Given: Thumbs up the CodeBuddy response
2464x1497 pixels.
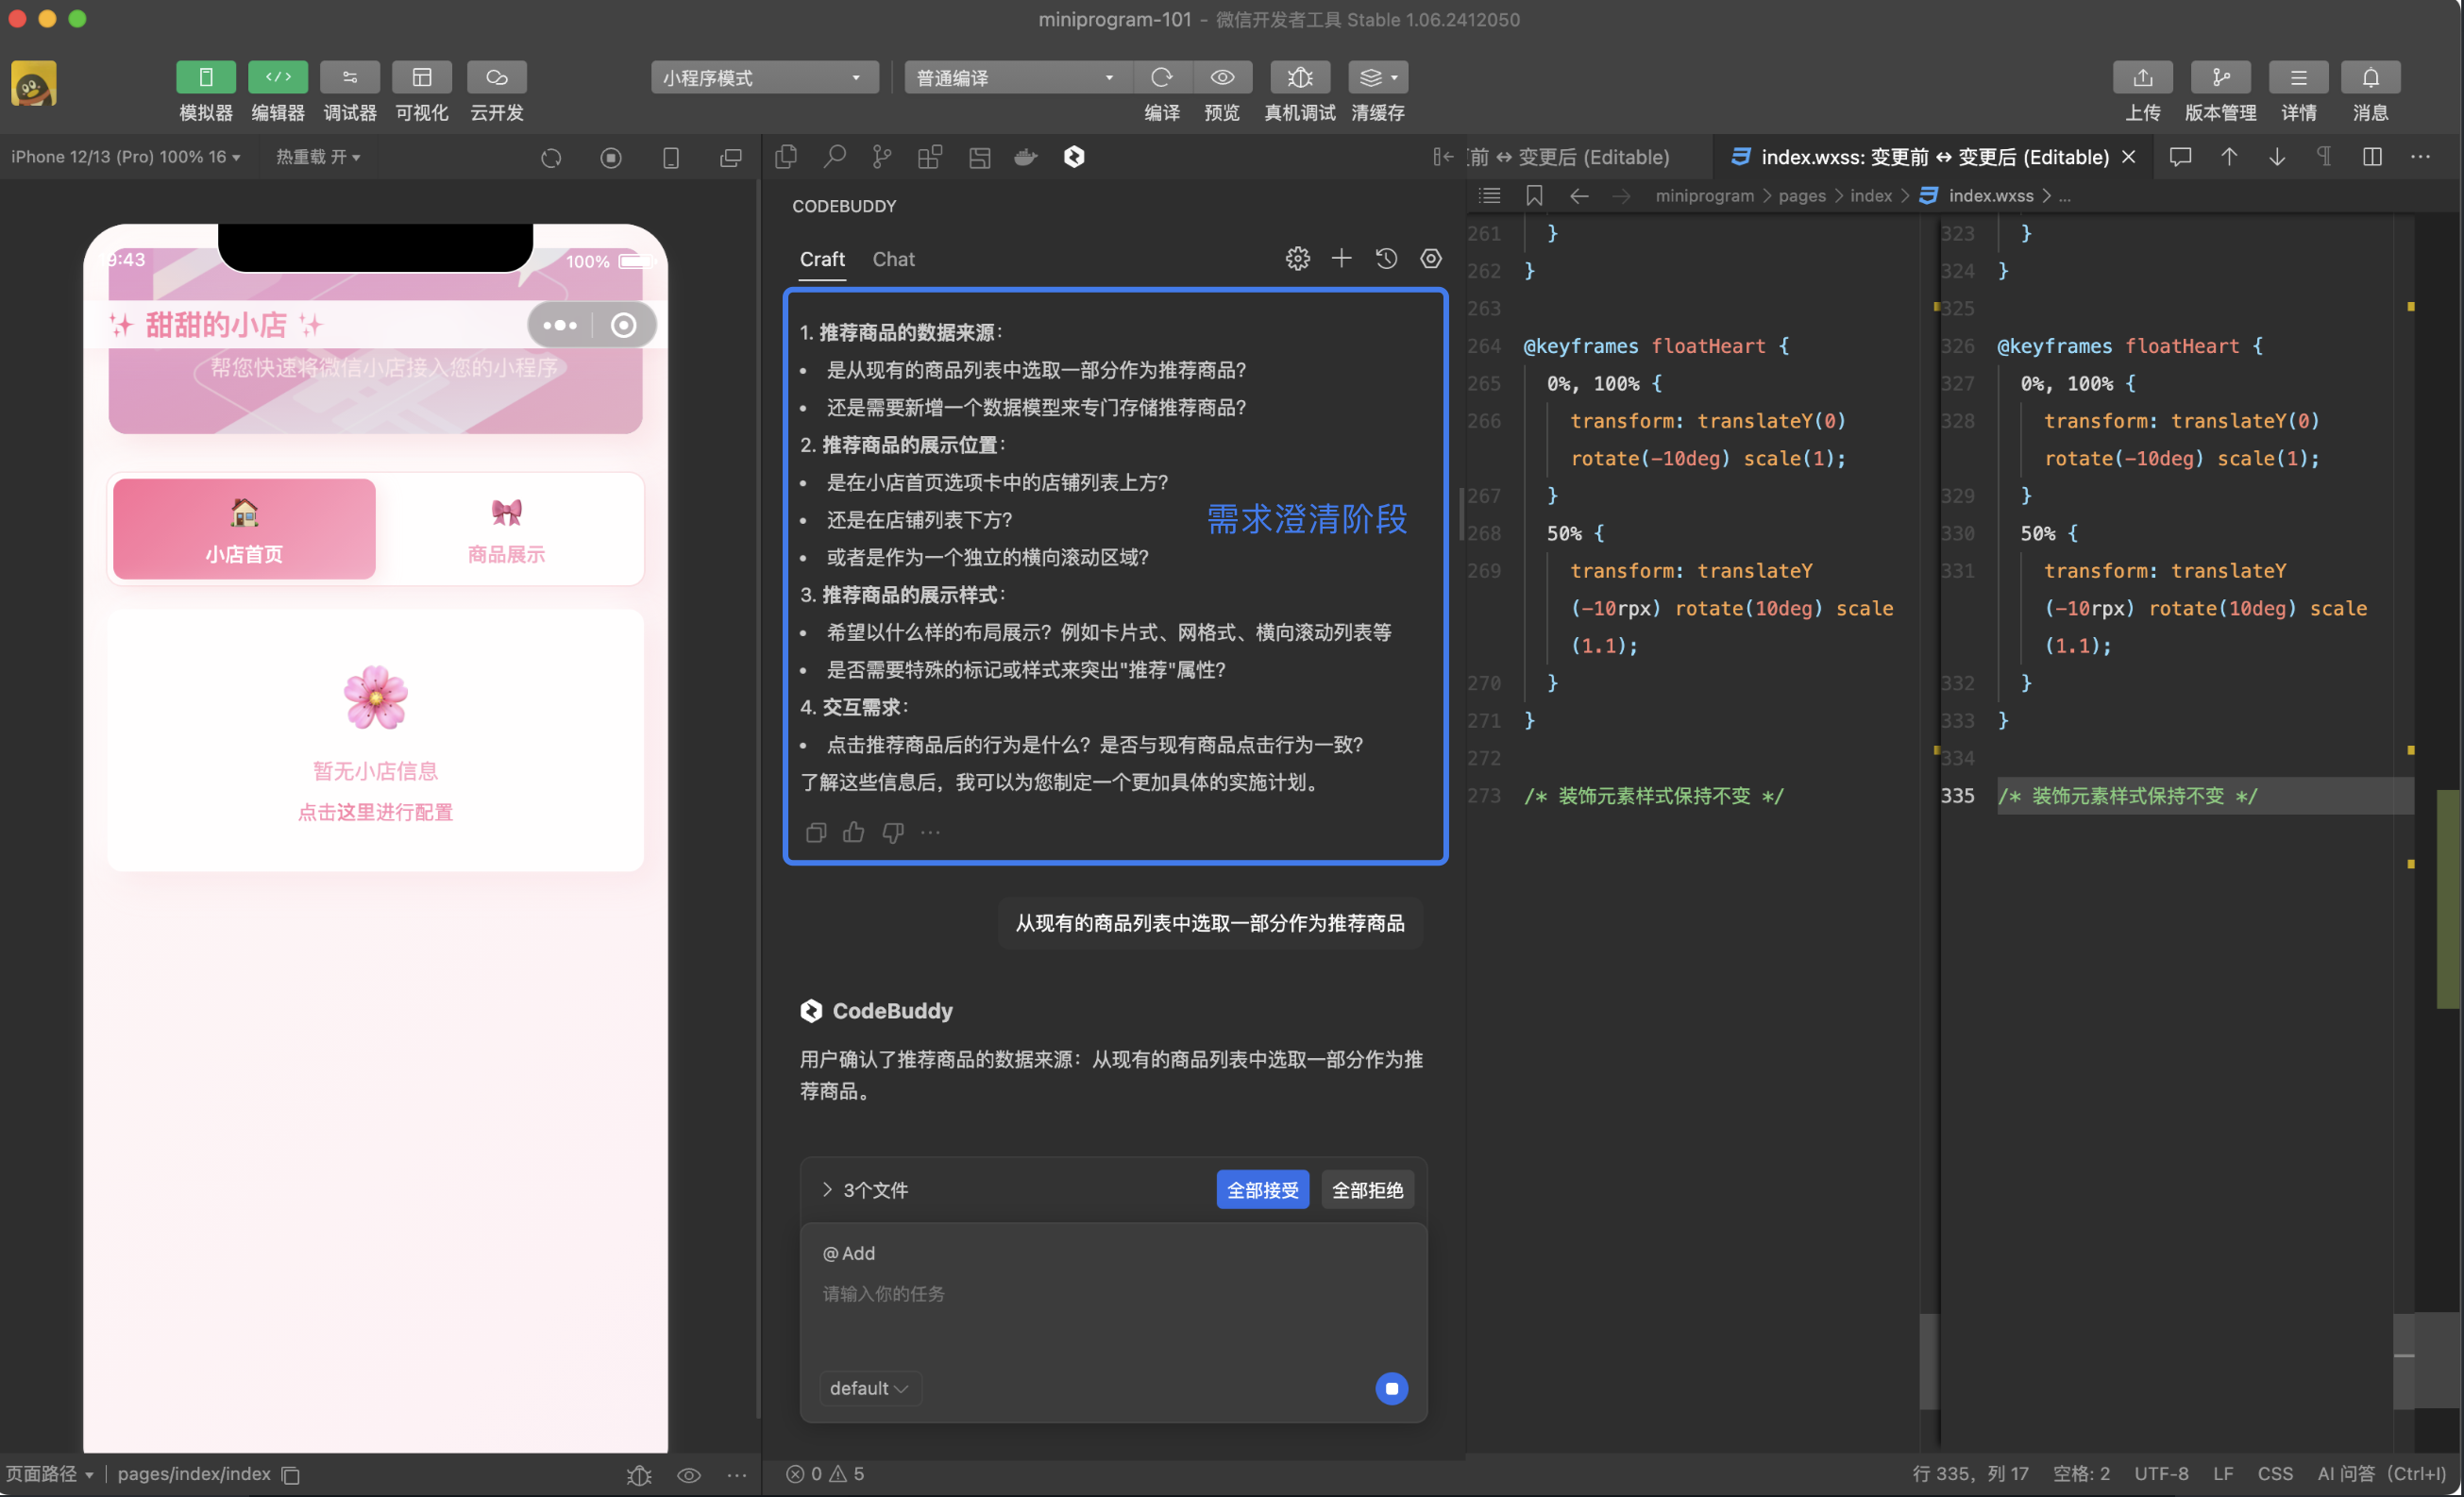Looking at the screenshot, I should (x=853, y=832).
